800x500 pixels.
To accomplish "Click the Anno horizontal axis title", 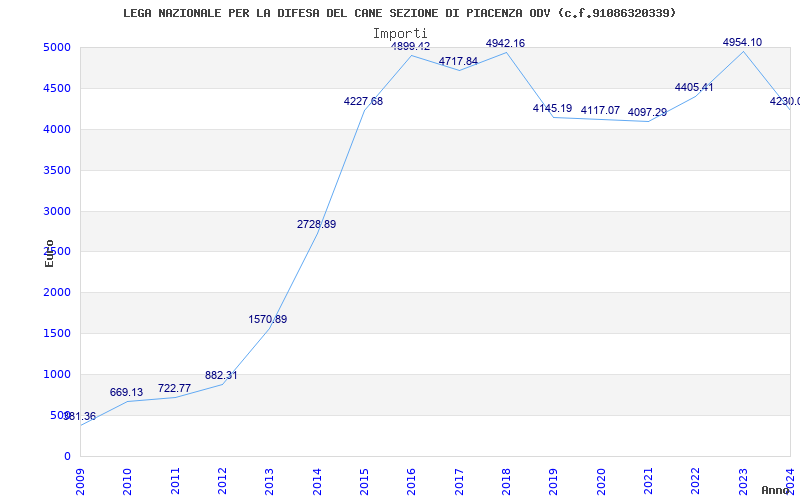I will tap(775, 491).
